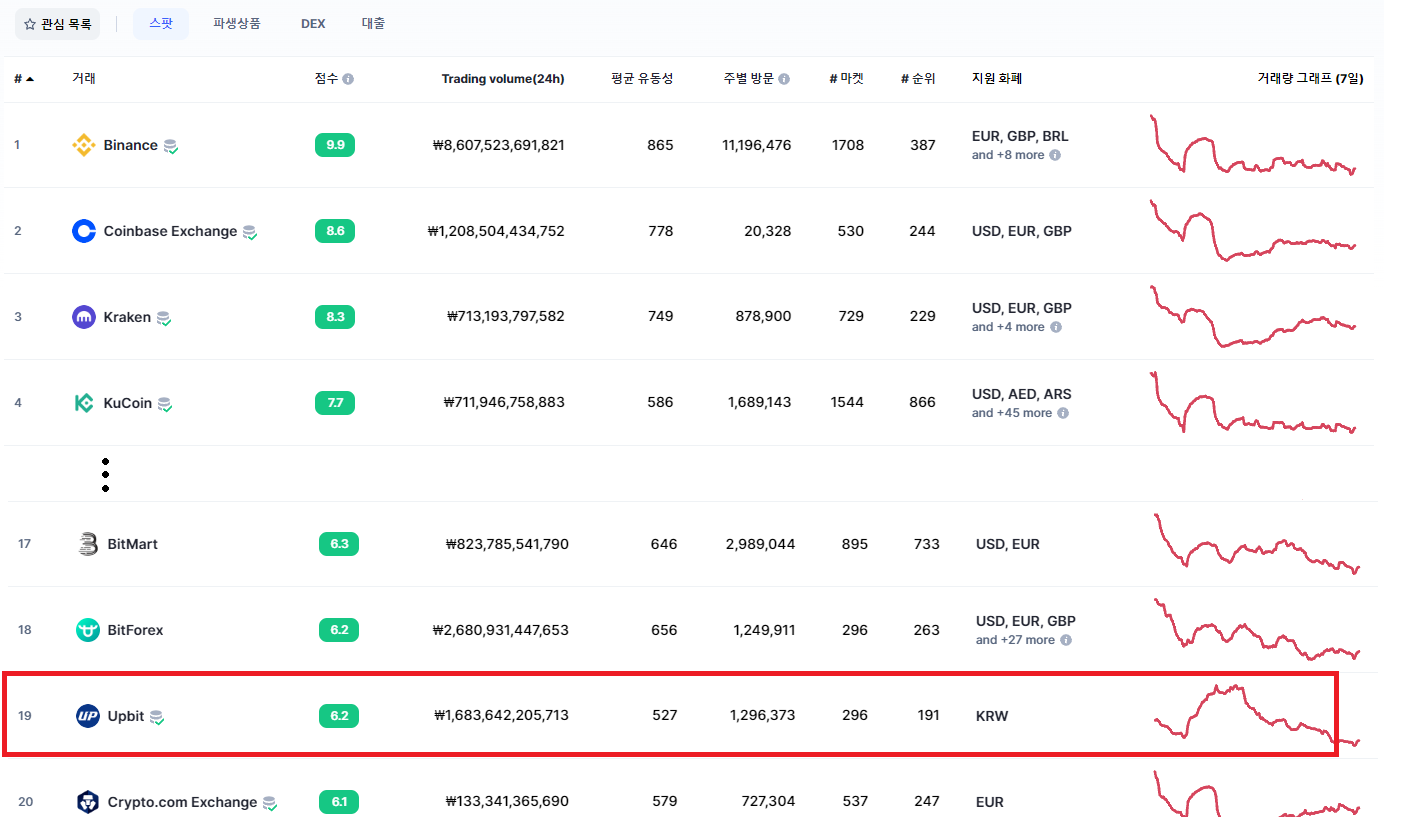Sort by the # column arrow
Viewport: 1423px width, 817px height.
coord(30,79)
